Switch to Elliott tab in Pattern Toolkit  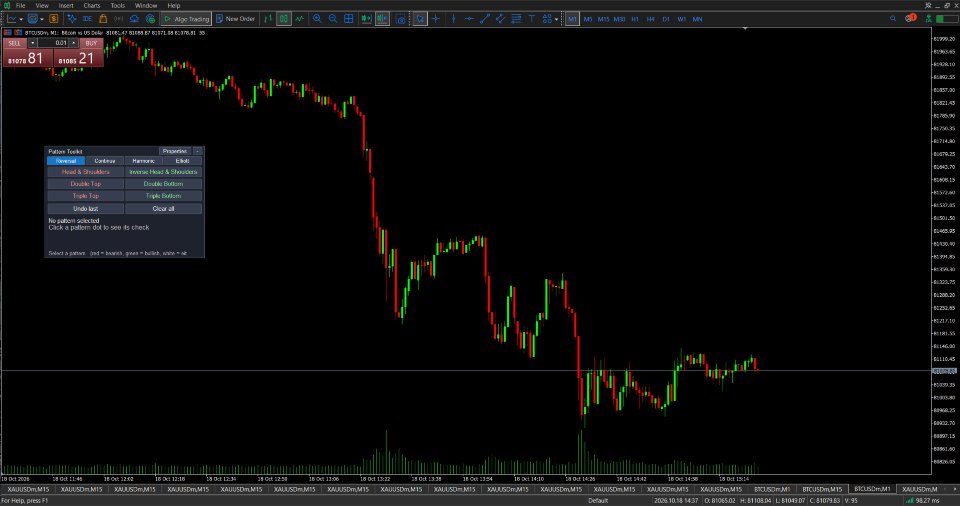182,160
